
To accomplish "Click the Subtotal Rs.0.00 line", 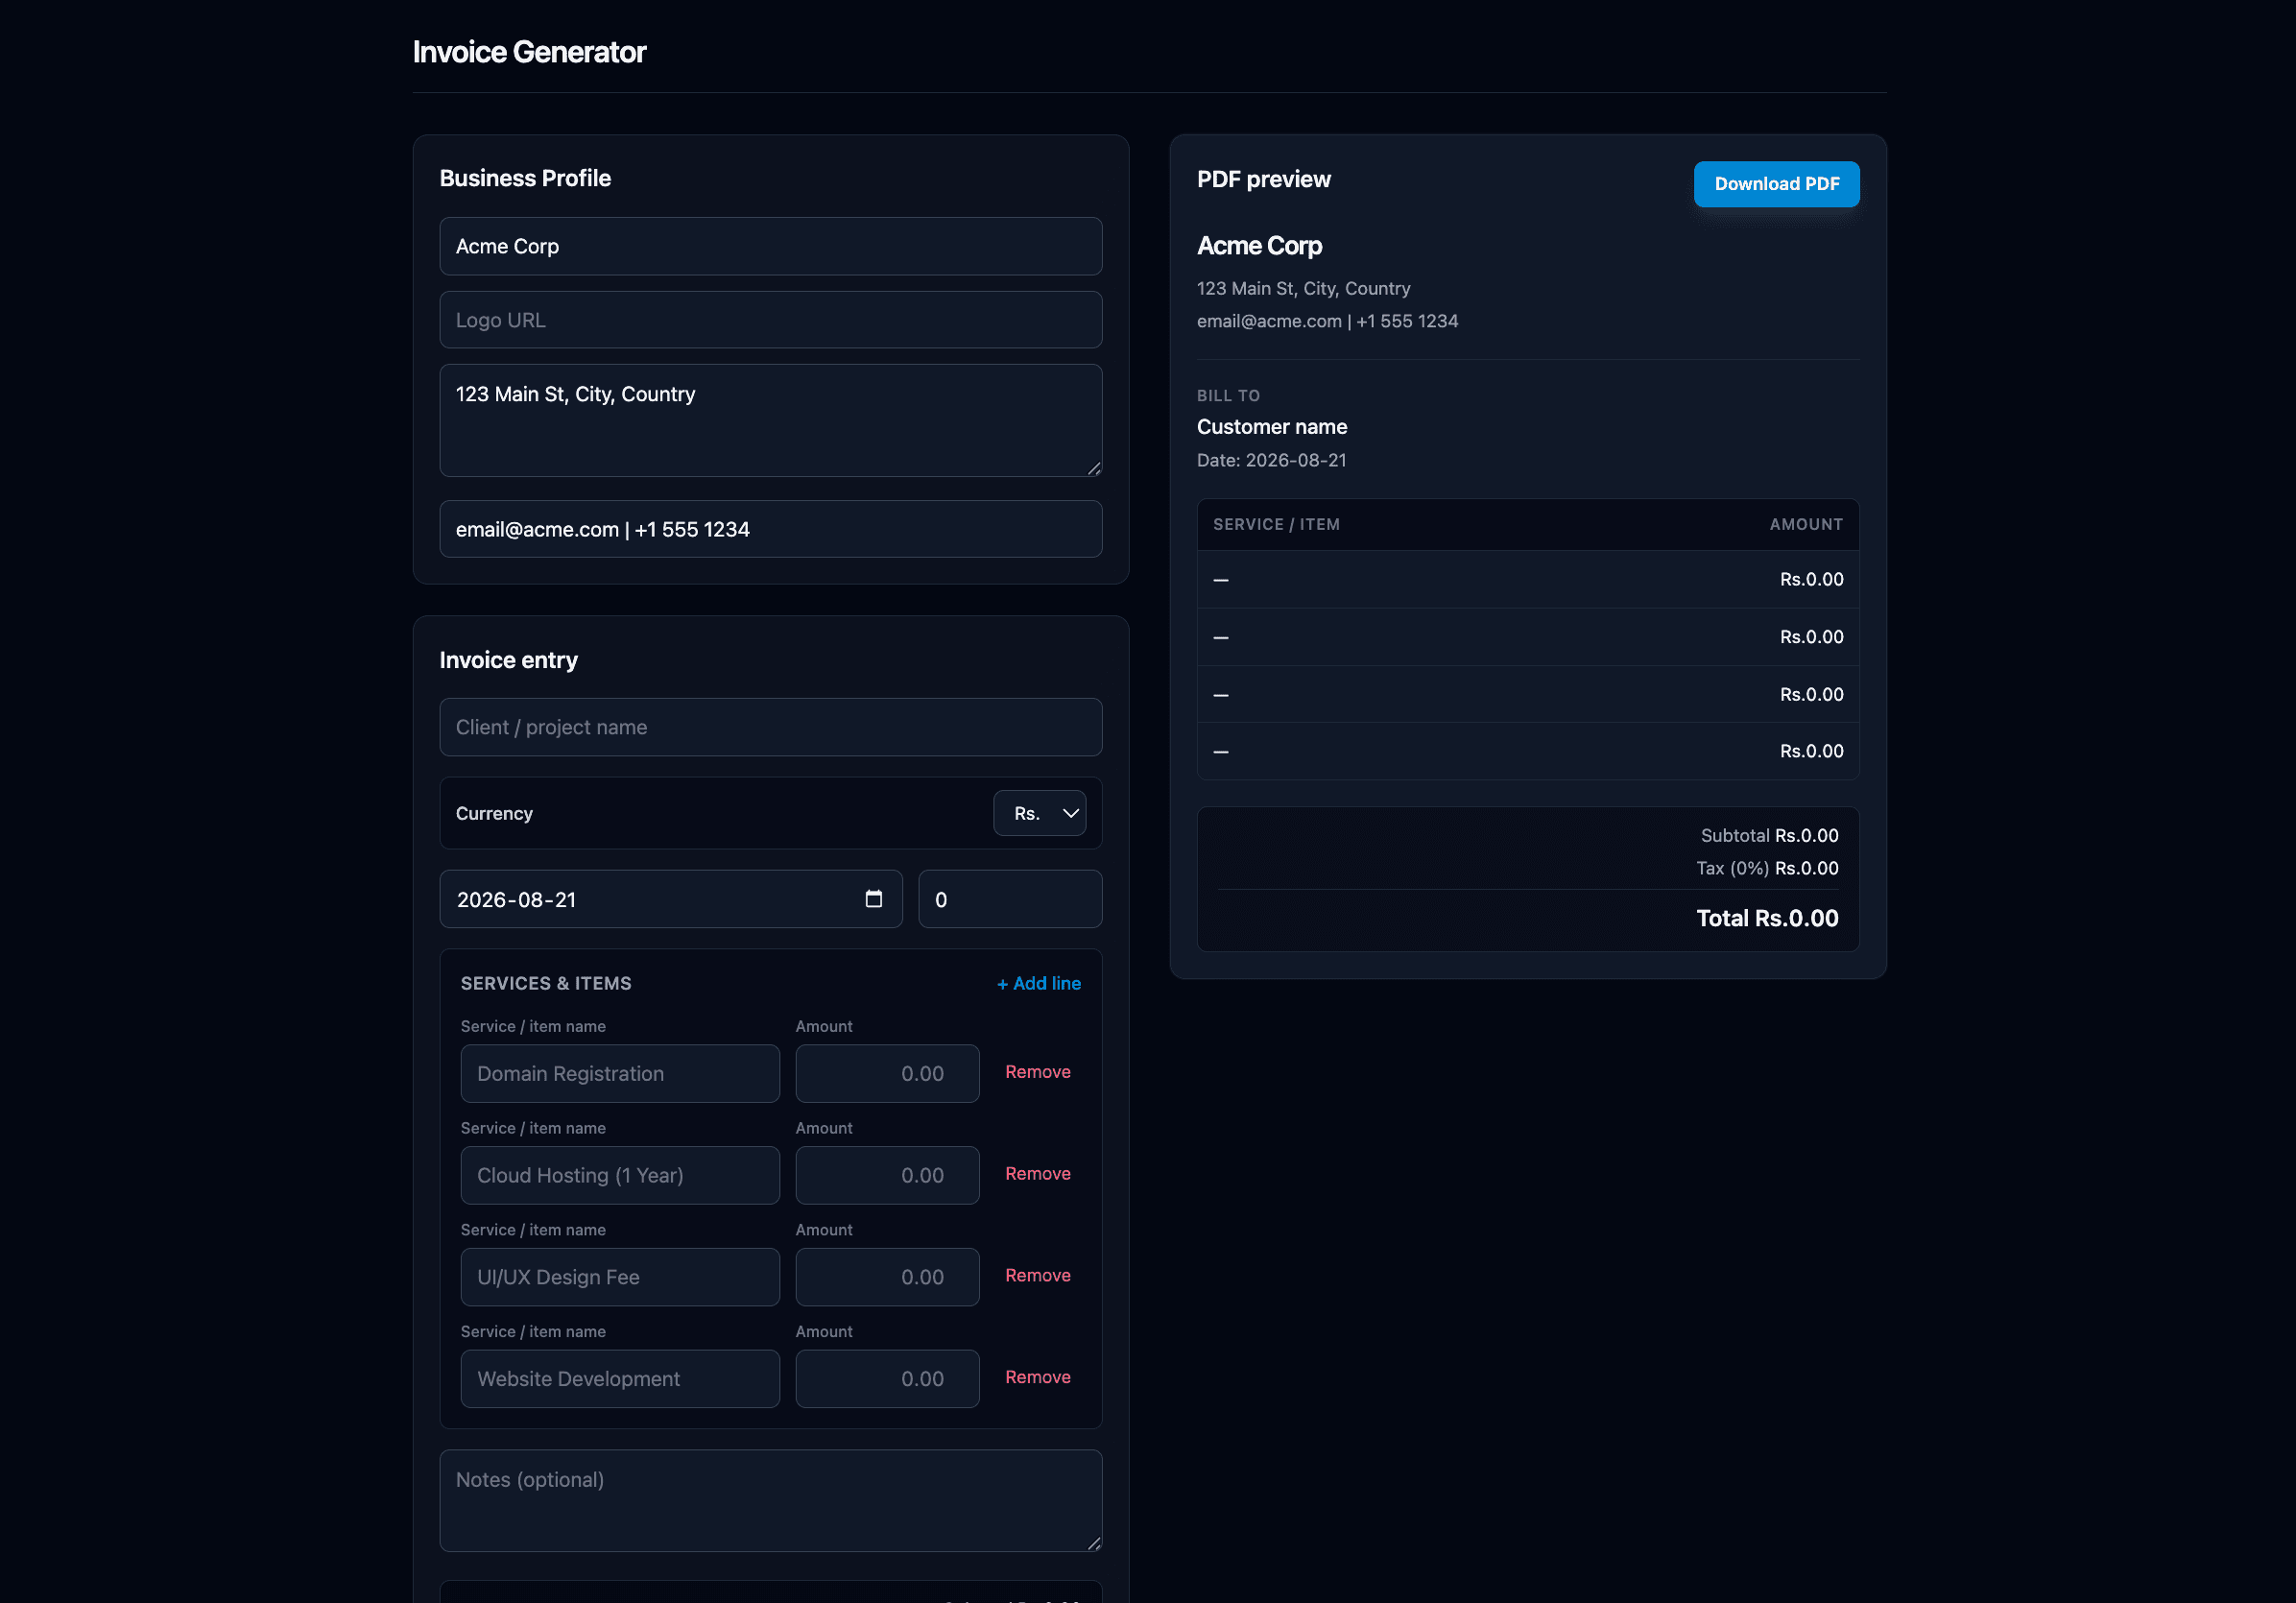I will [1769, 835].
